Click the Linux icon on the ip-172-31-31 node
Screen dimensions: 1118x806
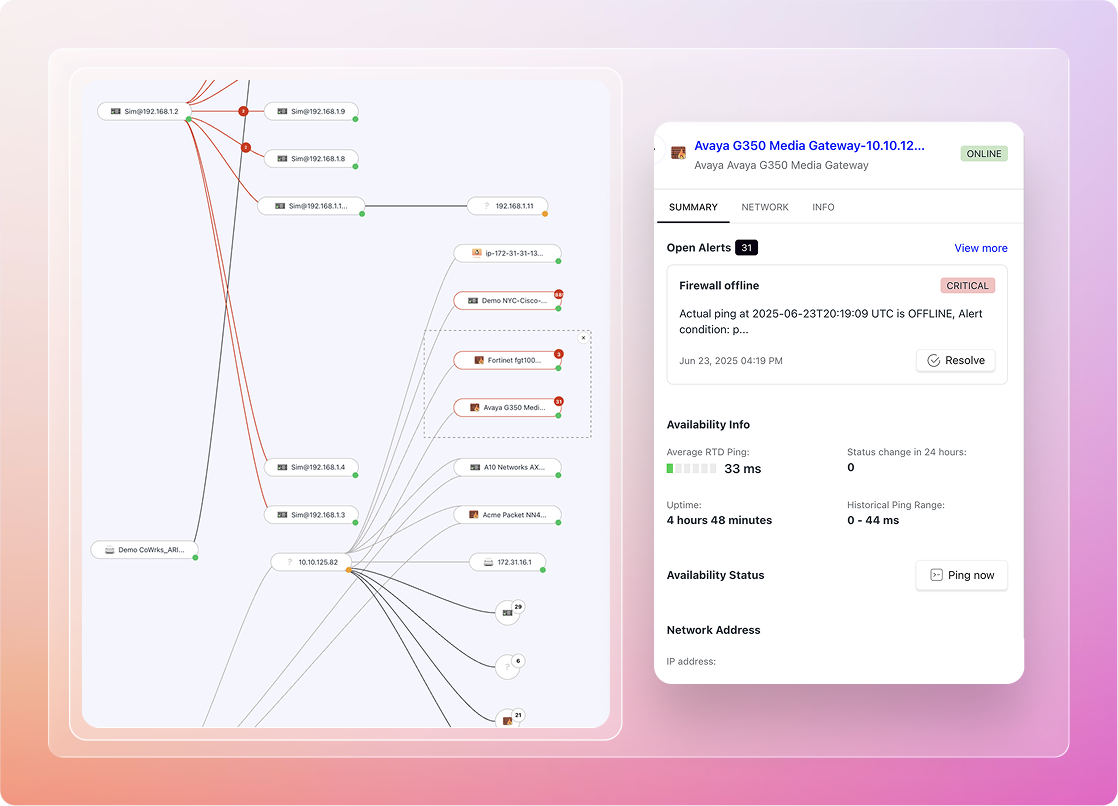[x=476, y=253]
